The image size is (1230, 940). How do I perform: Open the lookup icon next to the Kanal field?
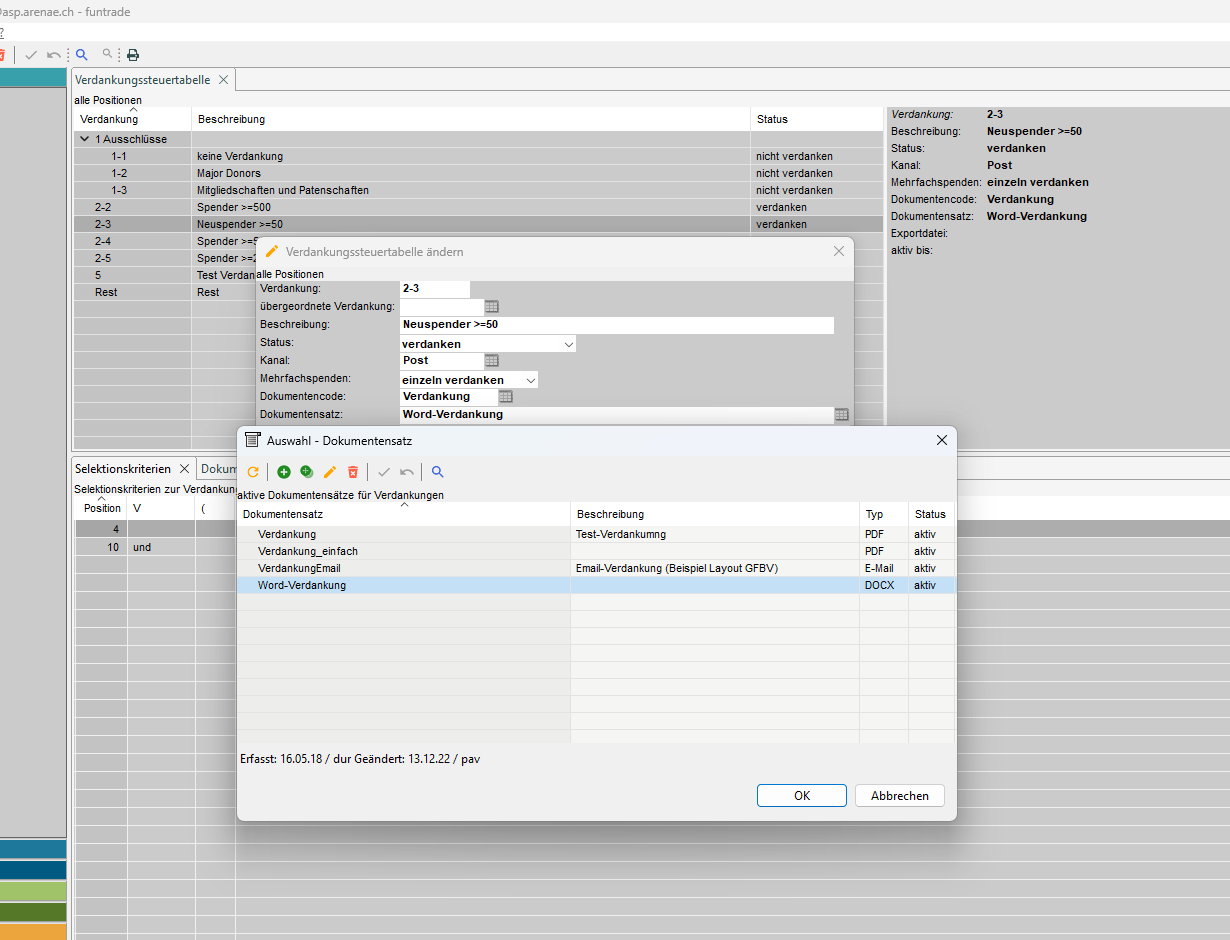[x=491, y=361]
